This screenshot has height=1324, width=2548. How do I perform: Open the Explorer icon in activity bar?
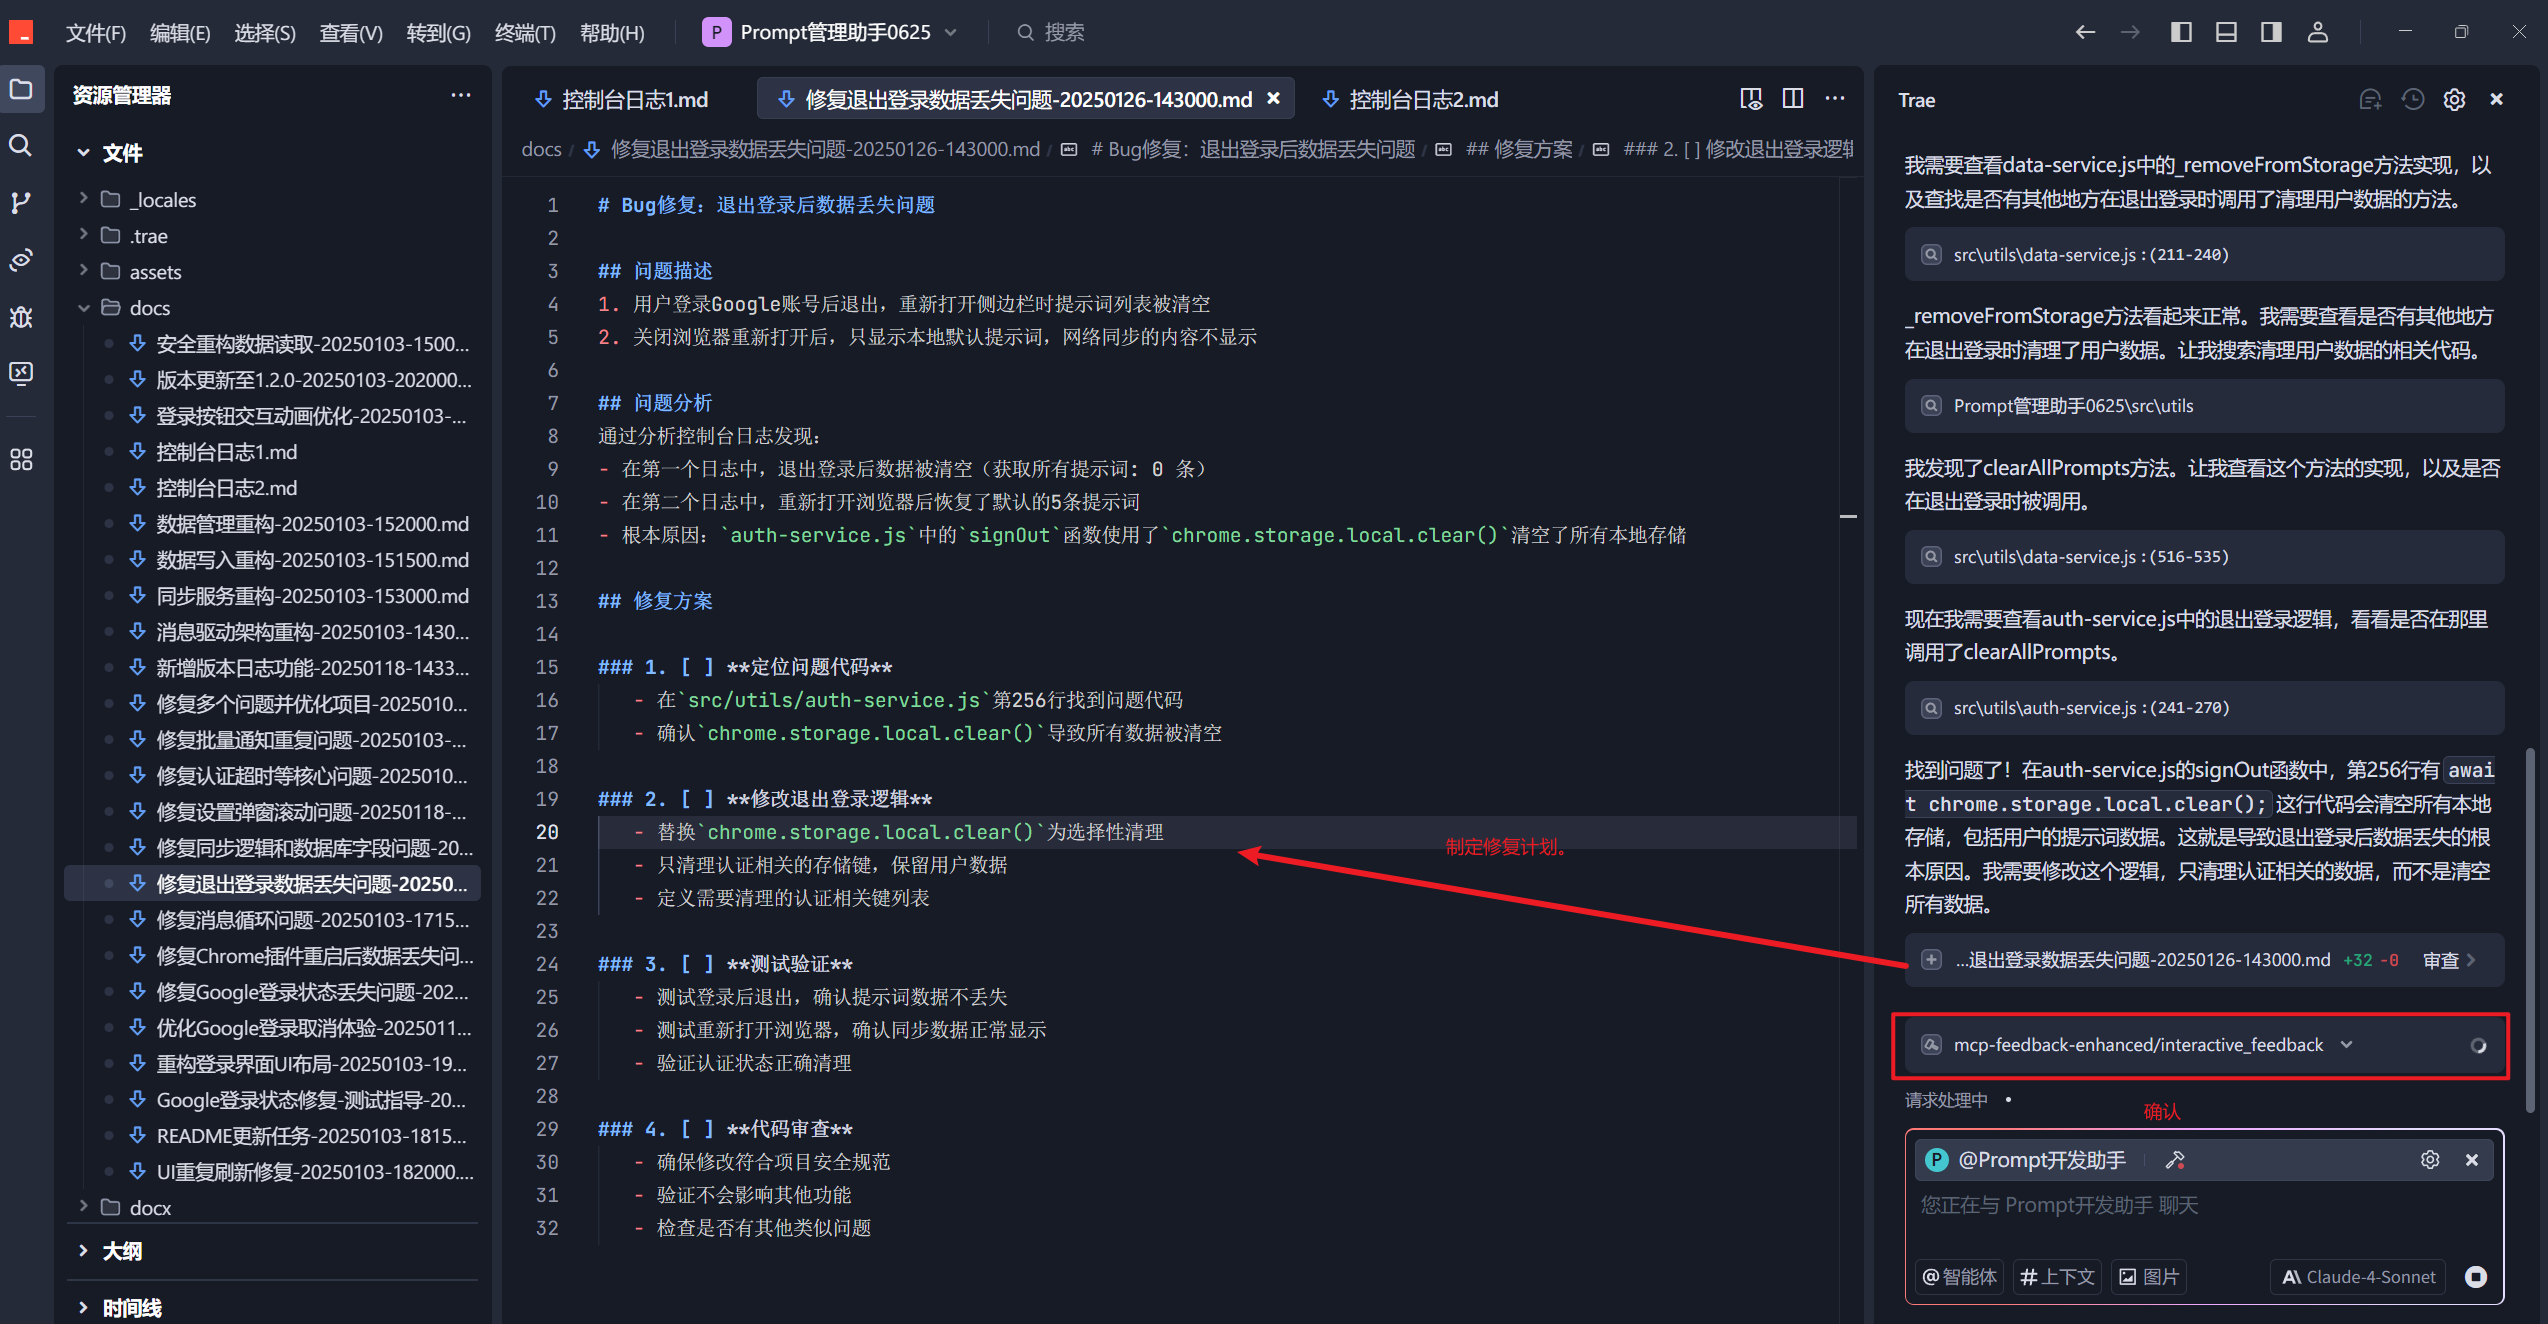coord(21,89)
